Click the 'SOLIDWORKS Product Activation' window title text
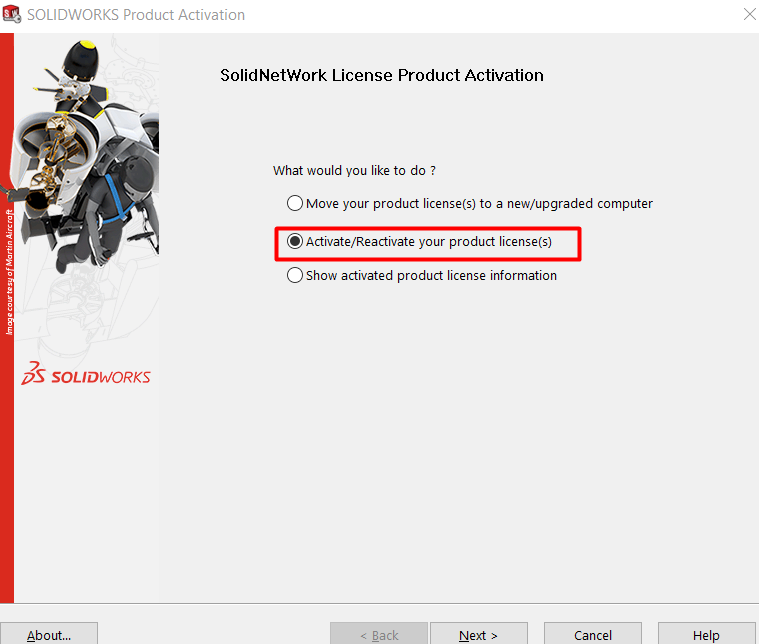 pos(136,15)
